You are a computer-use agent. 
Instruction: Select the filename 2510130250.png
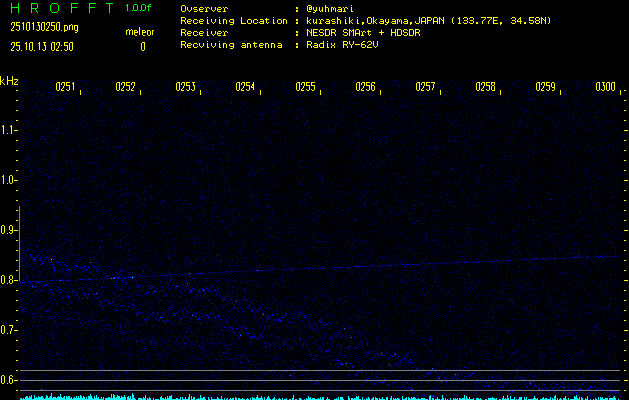click(x=44, y=27)
